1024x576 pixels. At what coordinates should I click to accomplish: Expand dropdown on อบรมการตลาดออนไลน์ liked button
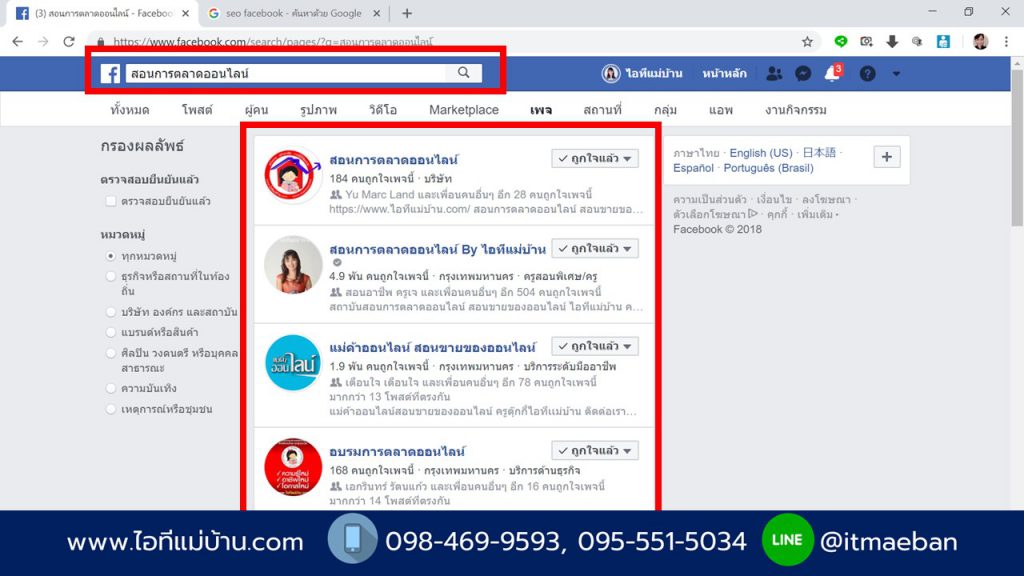[630, 449]
